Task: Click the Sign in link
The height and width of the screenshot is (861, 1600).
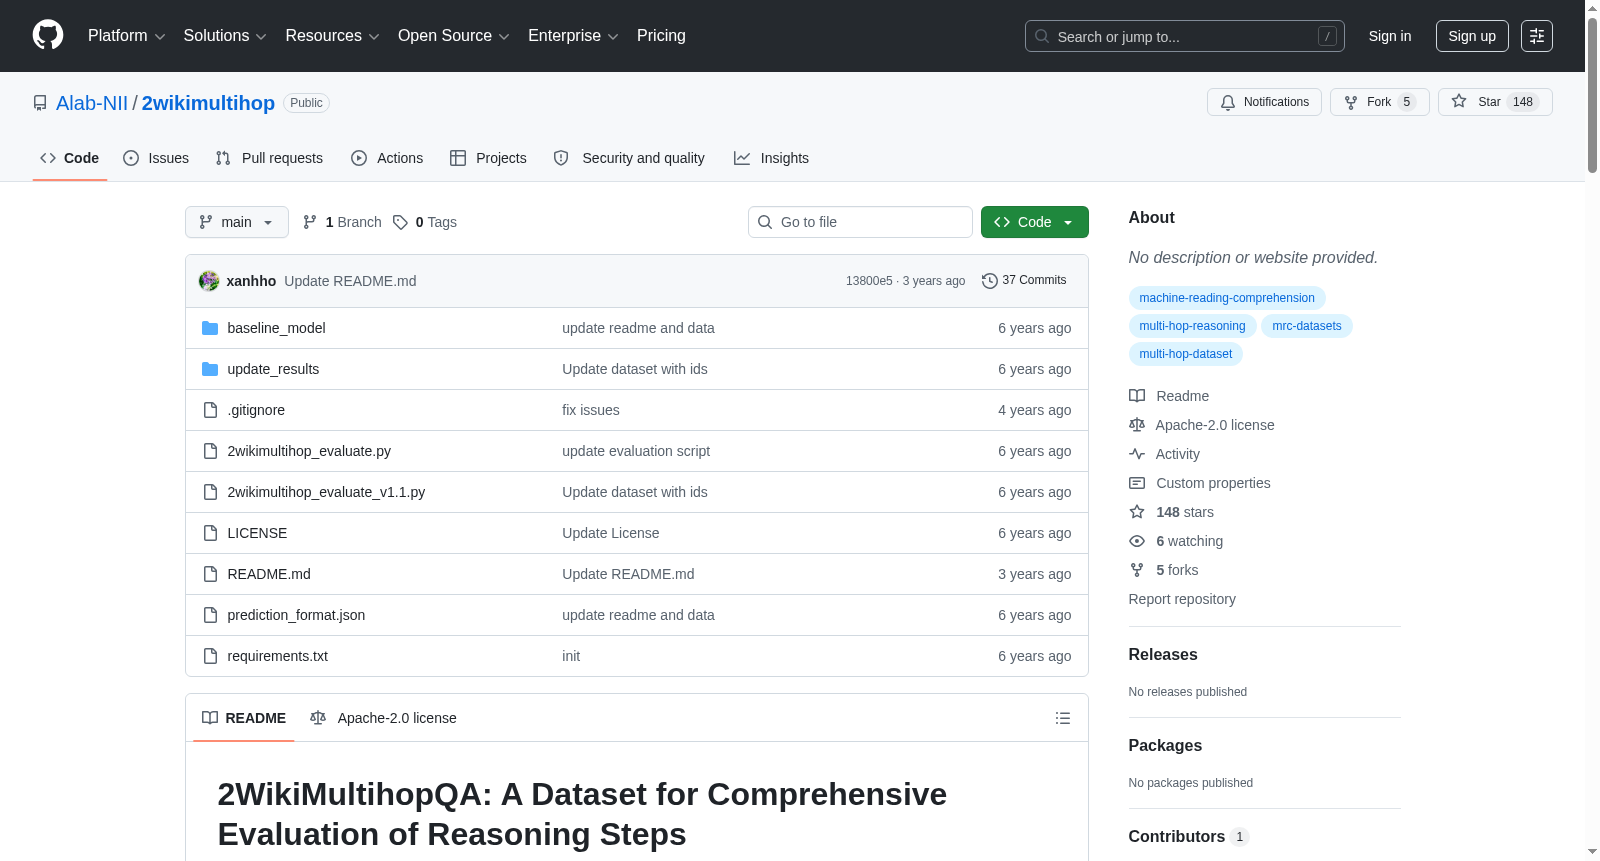Action: 1390,36
